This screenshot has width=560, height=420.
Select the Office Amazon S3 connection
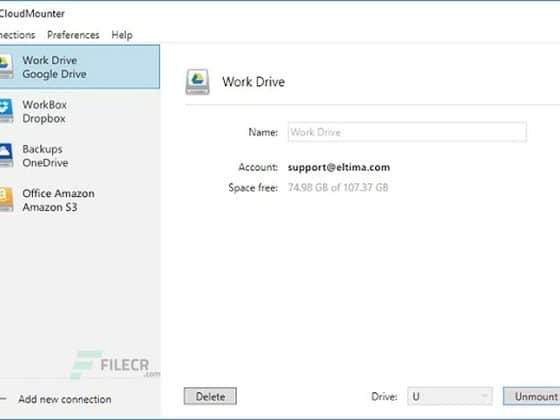pyautogui.click(x=80, y=200)
